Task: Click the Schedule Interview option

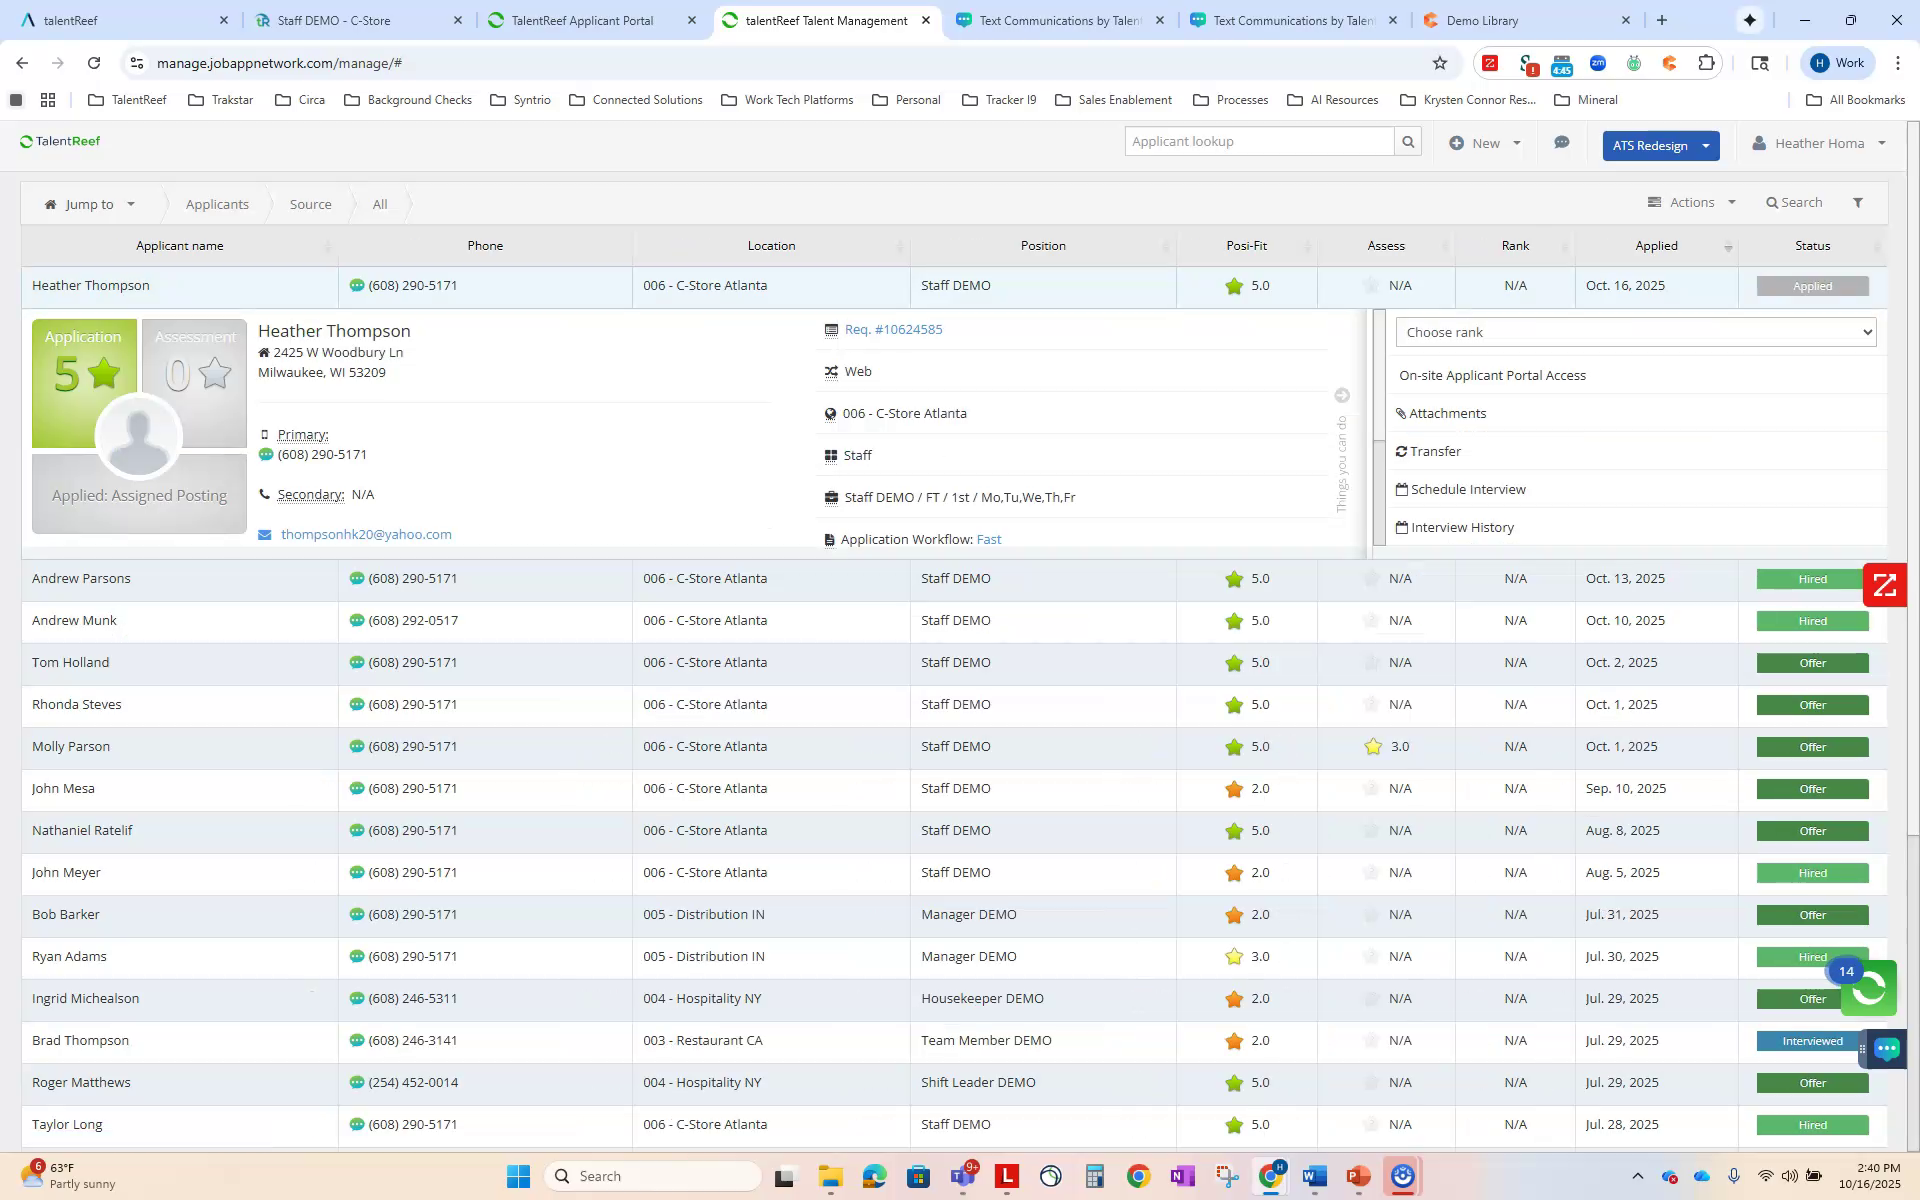Action: [x=1467, y=489]
